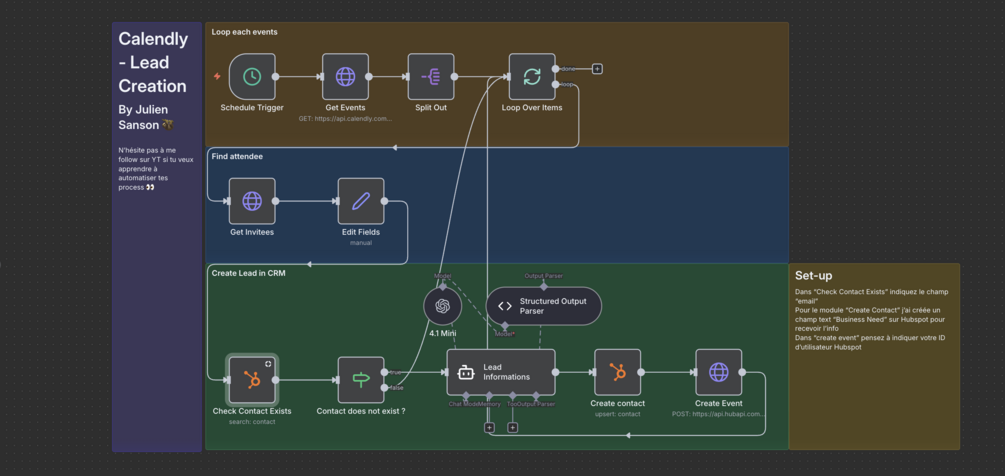Click the Edit Fields manual subtitle
The image size is (1005, 476).
(361, 243)
